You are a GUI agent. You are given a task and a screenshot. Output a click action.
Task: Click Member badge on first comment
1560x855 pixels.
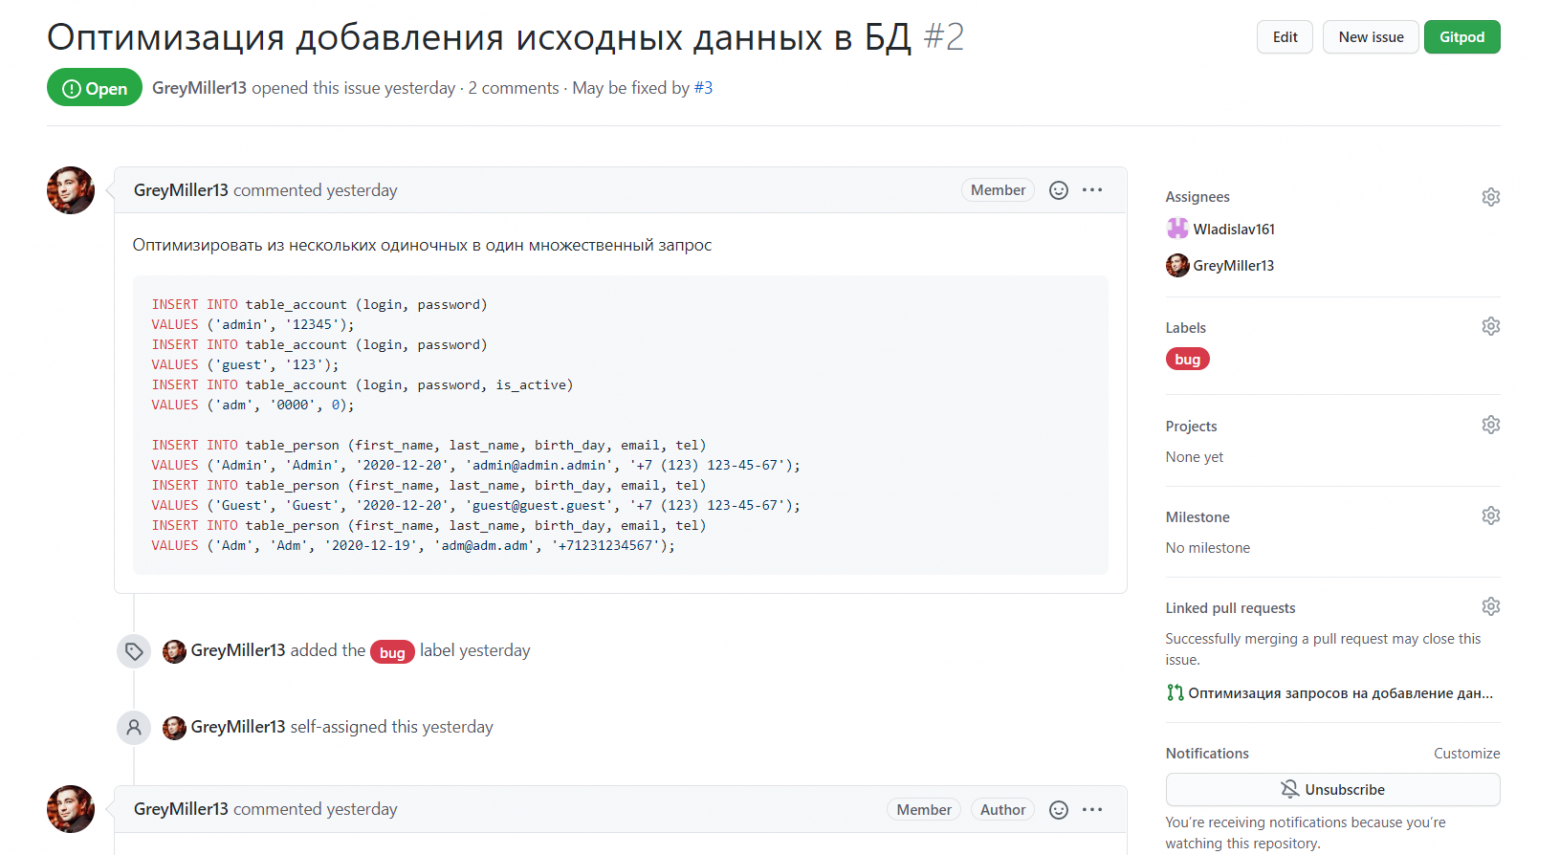pos(998,190)
